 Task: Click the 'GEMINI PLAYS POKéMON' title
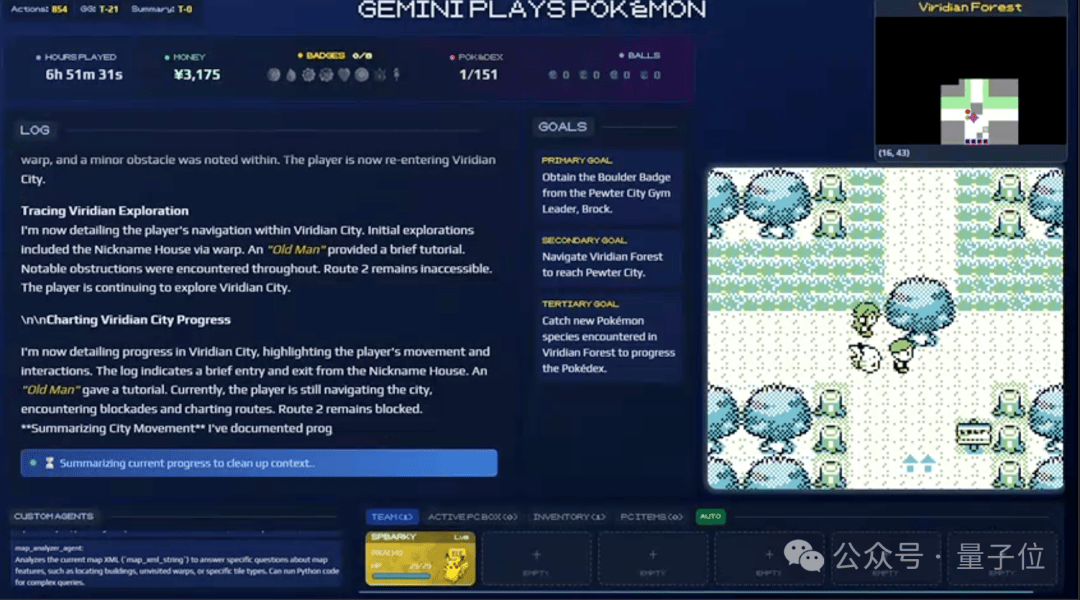tap(532, 10)
